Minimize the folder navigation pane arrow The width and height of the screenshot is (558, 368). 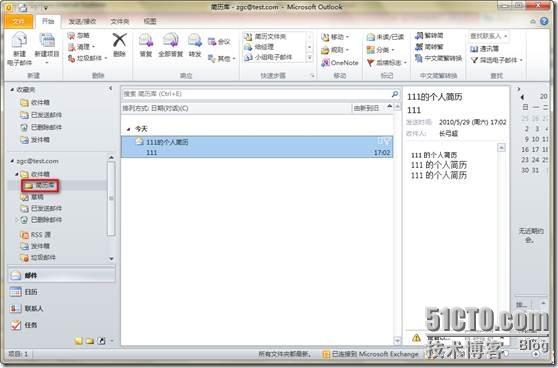(110, 88)
